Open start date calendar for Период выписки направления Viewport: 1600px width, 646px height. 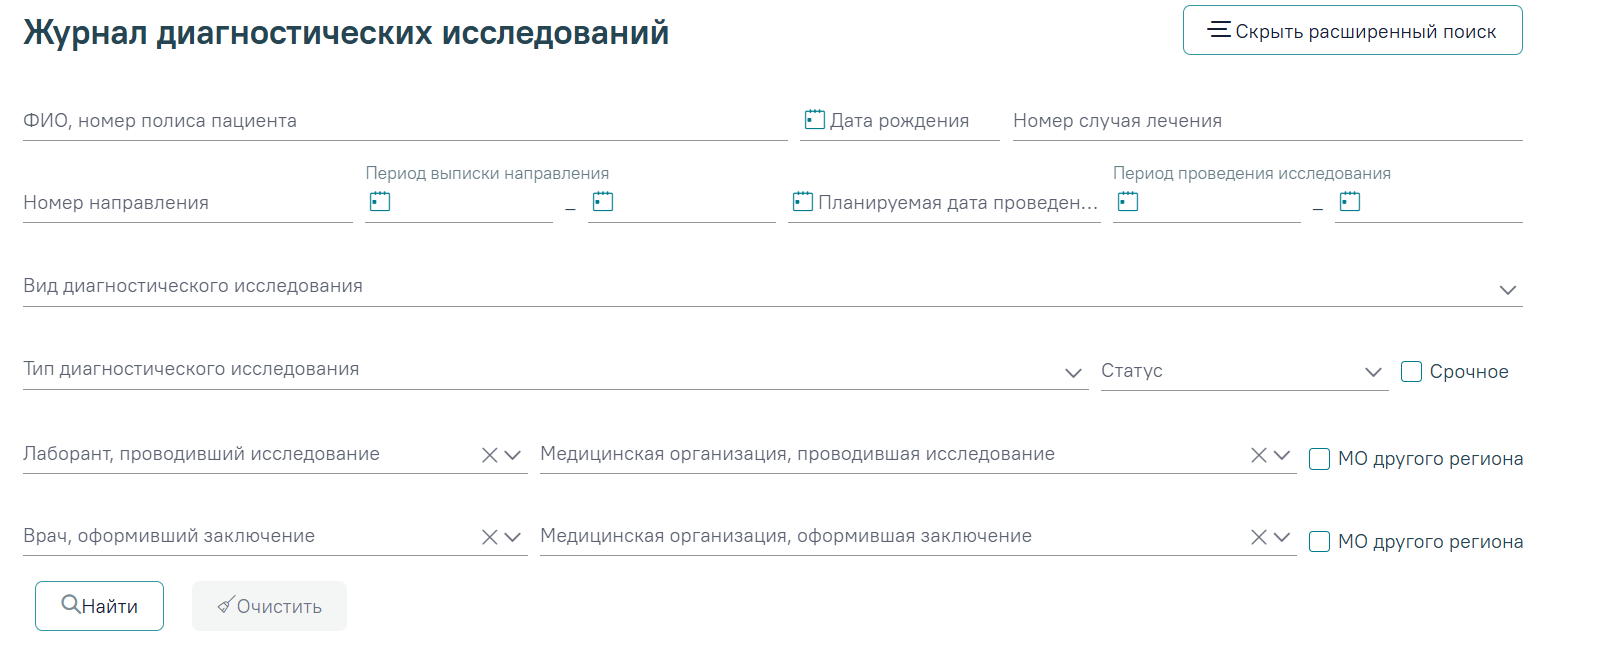[380, 201]
